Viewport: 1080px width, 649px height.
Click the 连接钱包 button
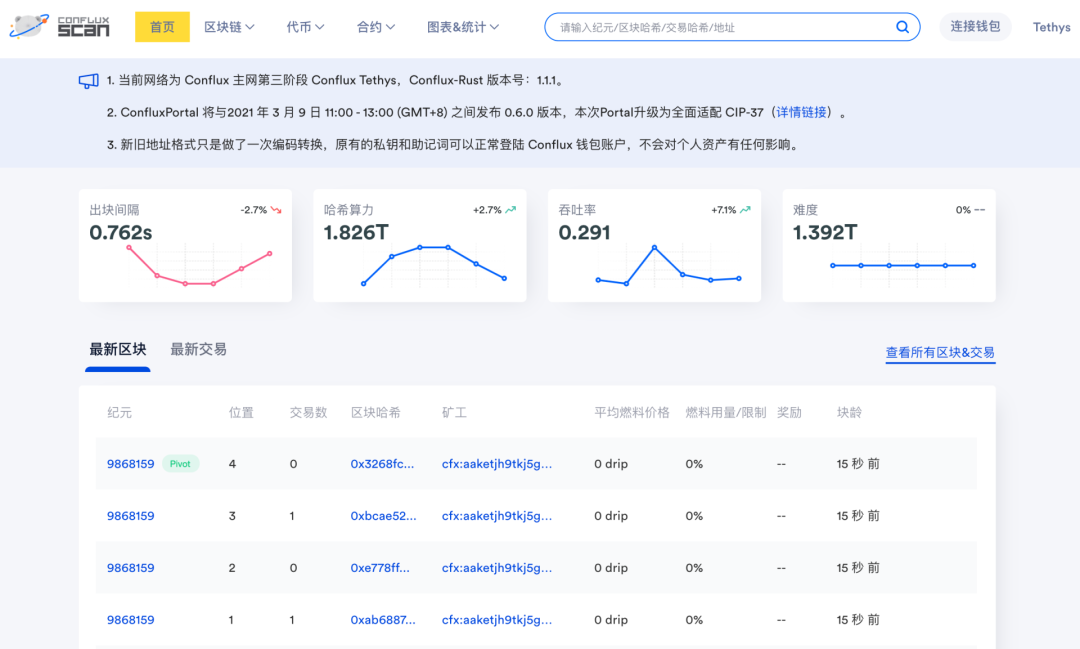(975, 27)
